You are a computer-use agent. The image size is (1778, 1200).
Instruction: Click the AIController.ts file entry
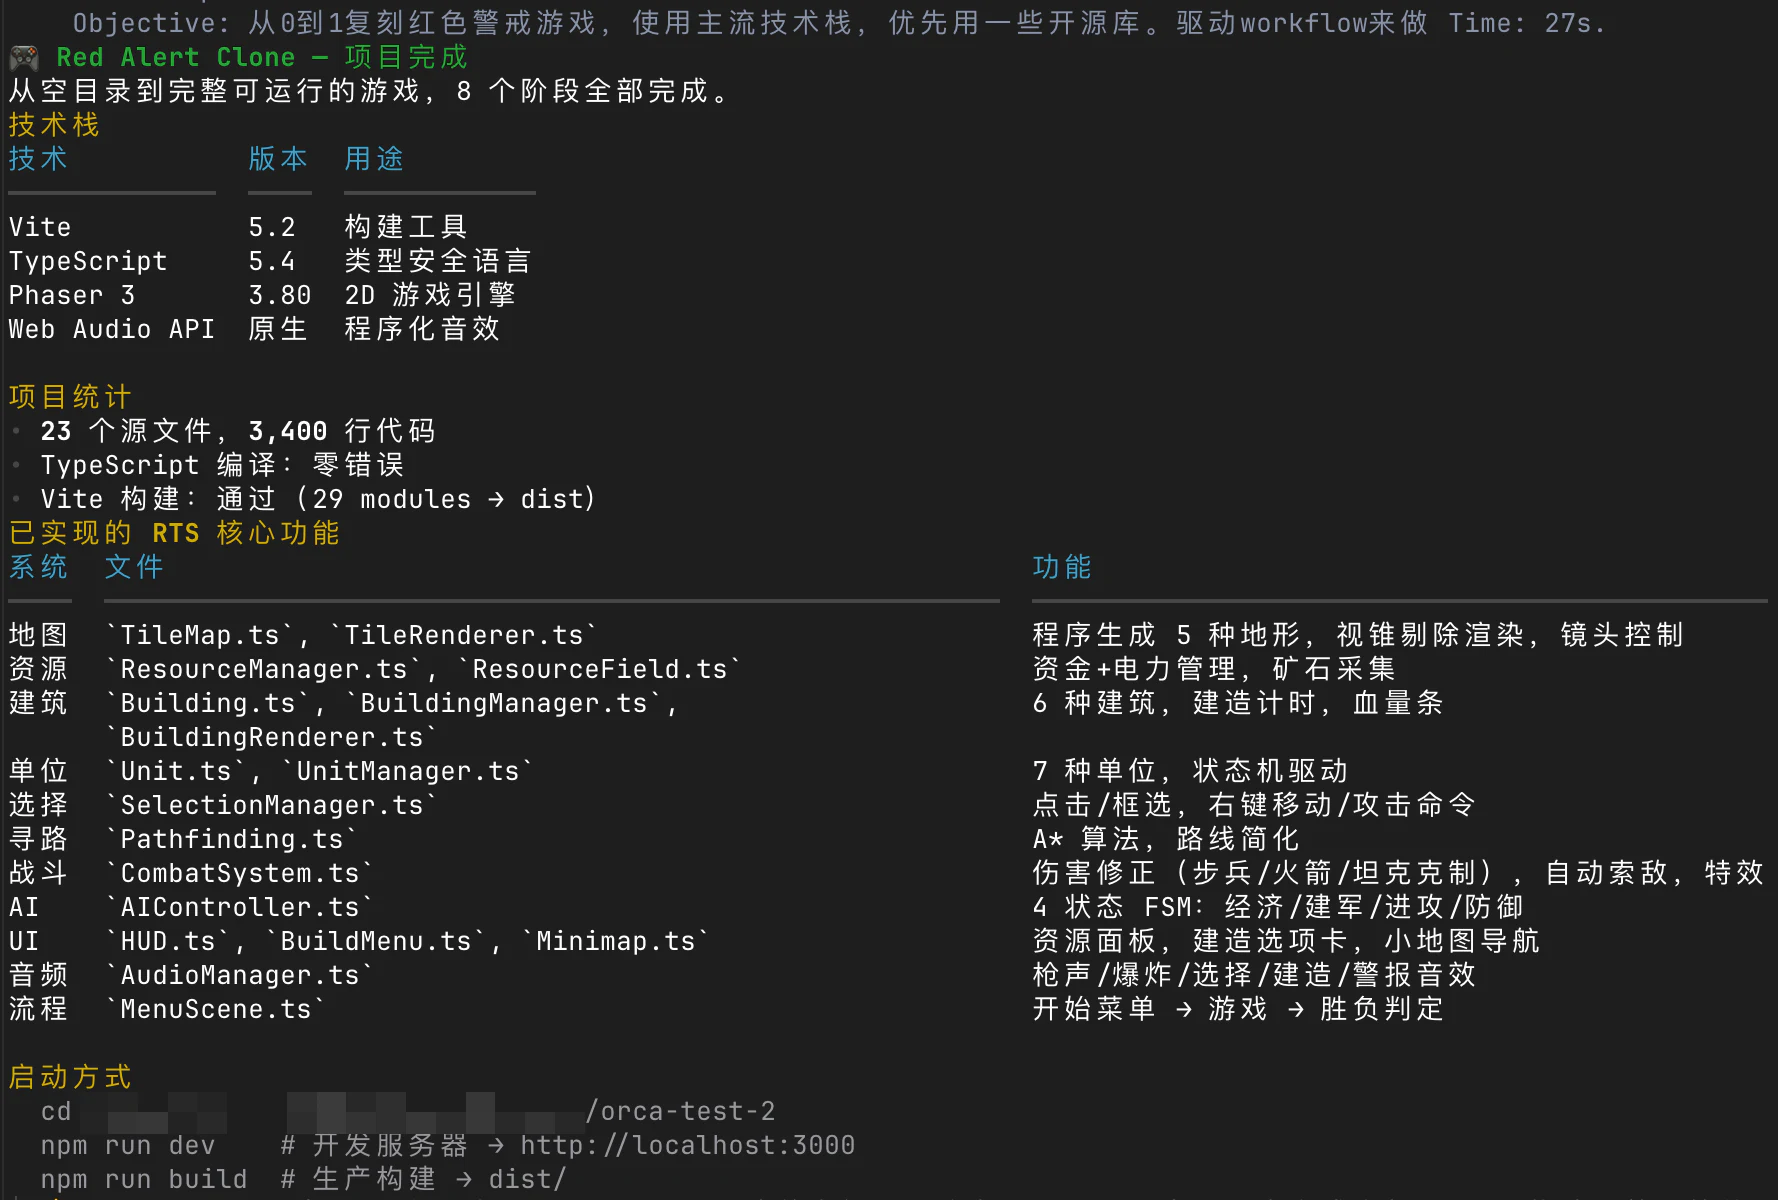pyautogui.click(x=240, y=907)
